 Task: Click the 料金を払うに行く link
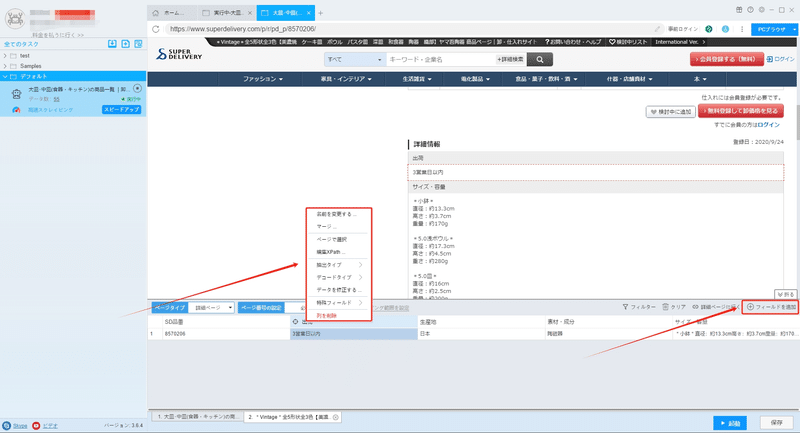tap(58, 35)
